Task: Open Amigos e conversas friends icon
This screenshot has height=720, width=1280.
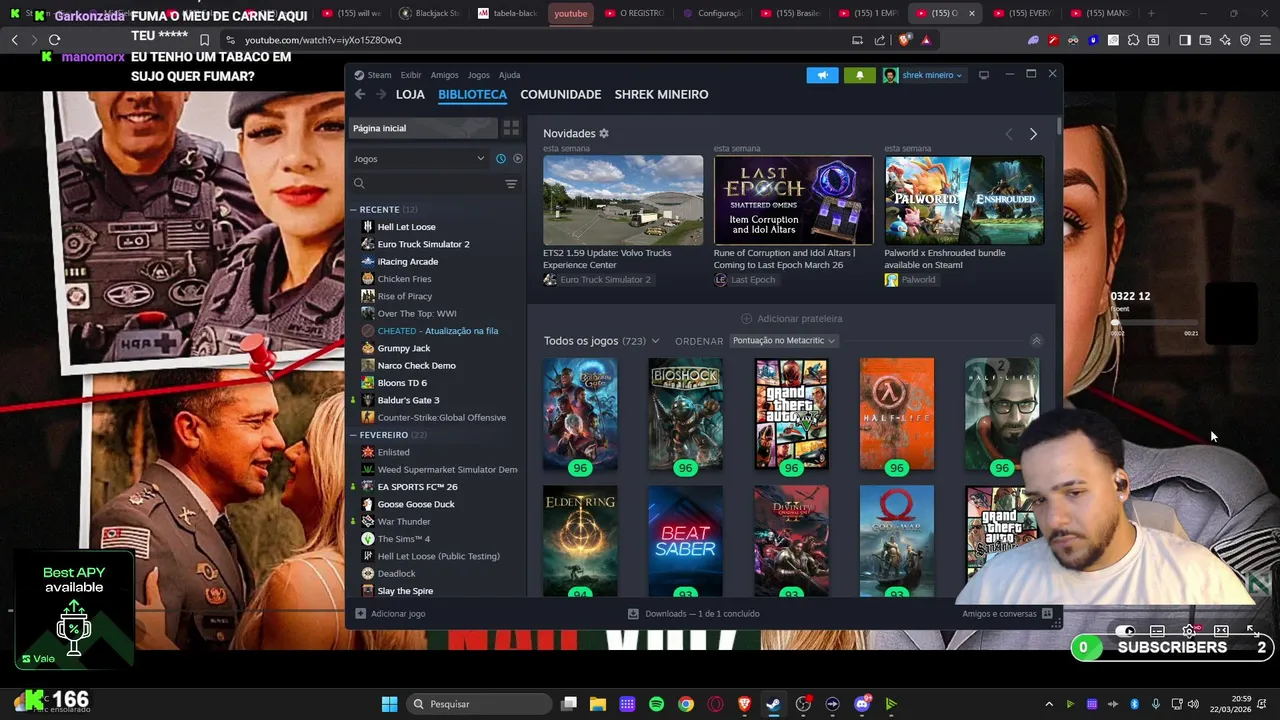Action: (1047, 614)
